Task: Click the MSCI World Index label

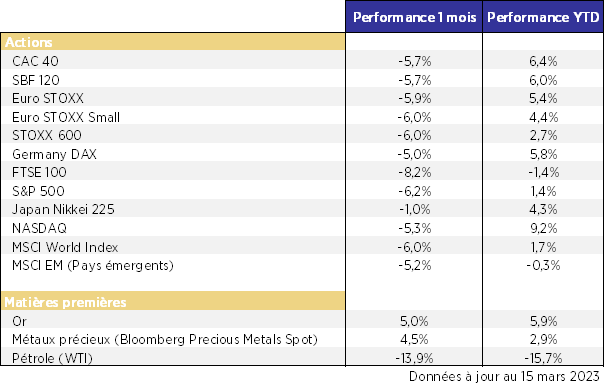Action: pos(65,247)
